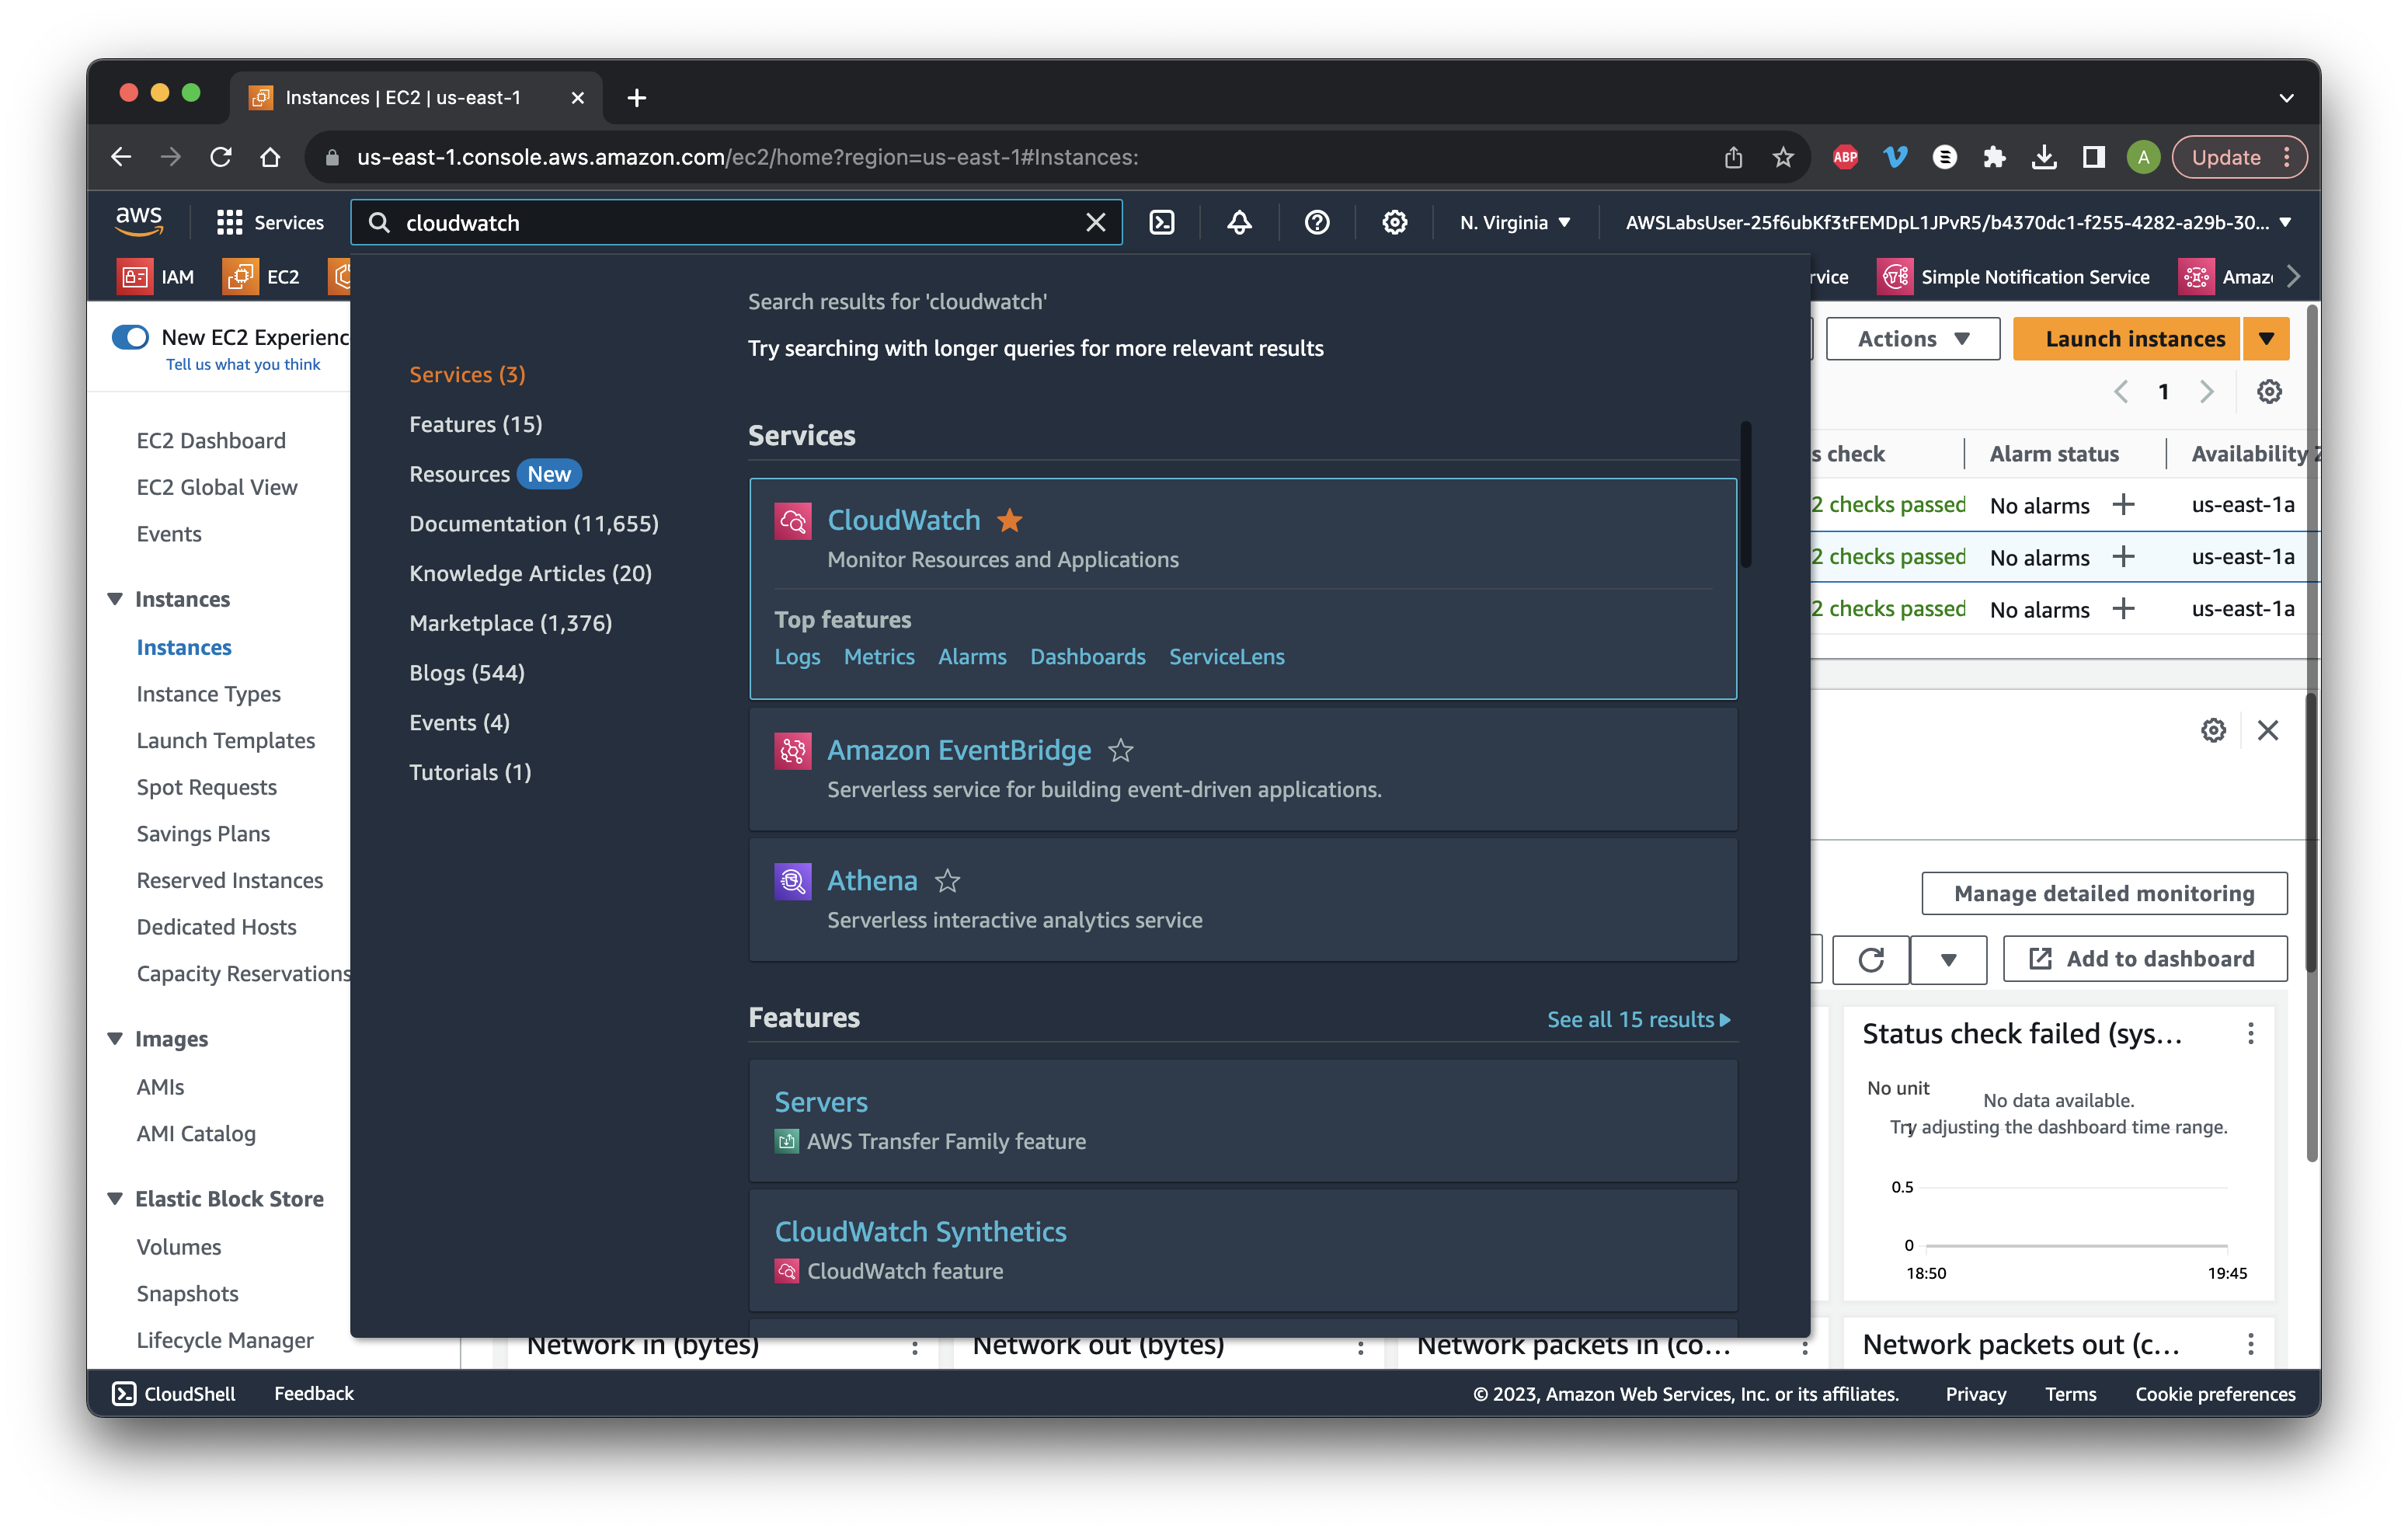Close the instance details panel
The image size is (2408, 1532).
coord(2267,730)
